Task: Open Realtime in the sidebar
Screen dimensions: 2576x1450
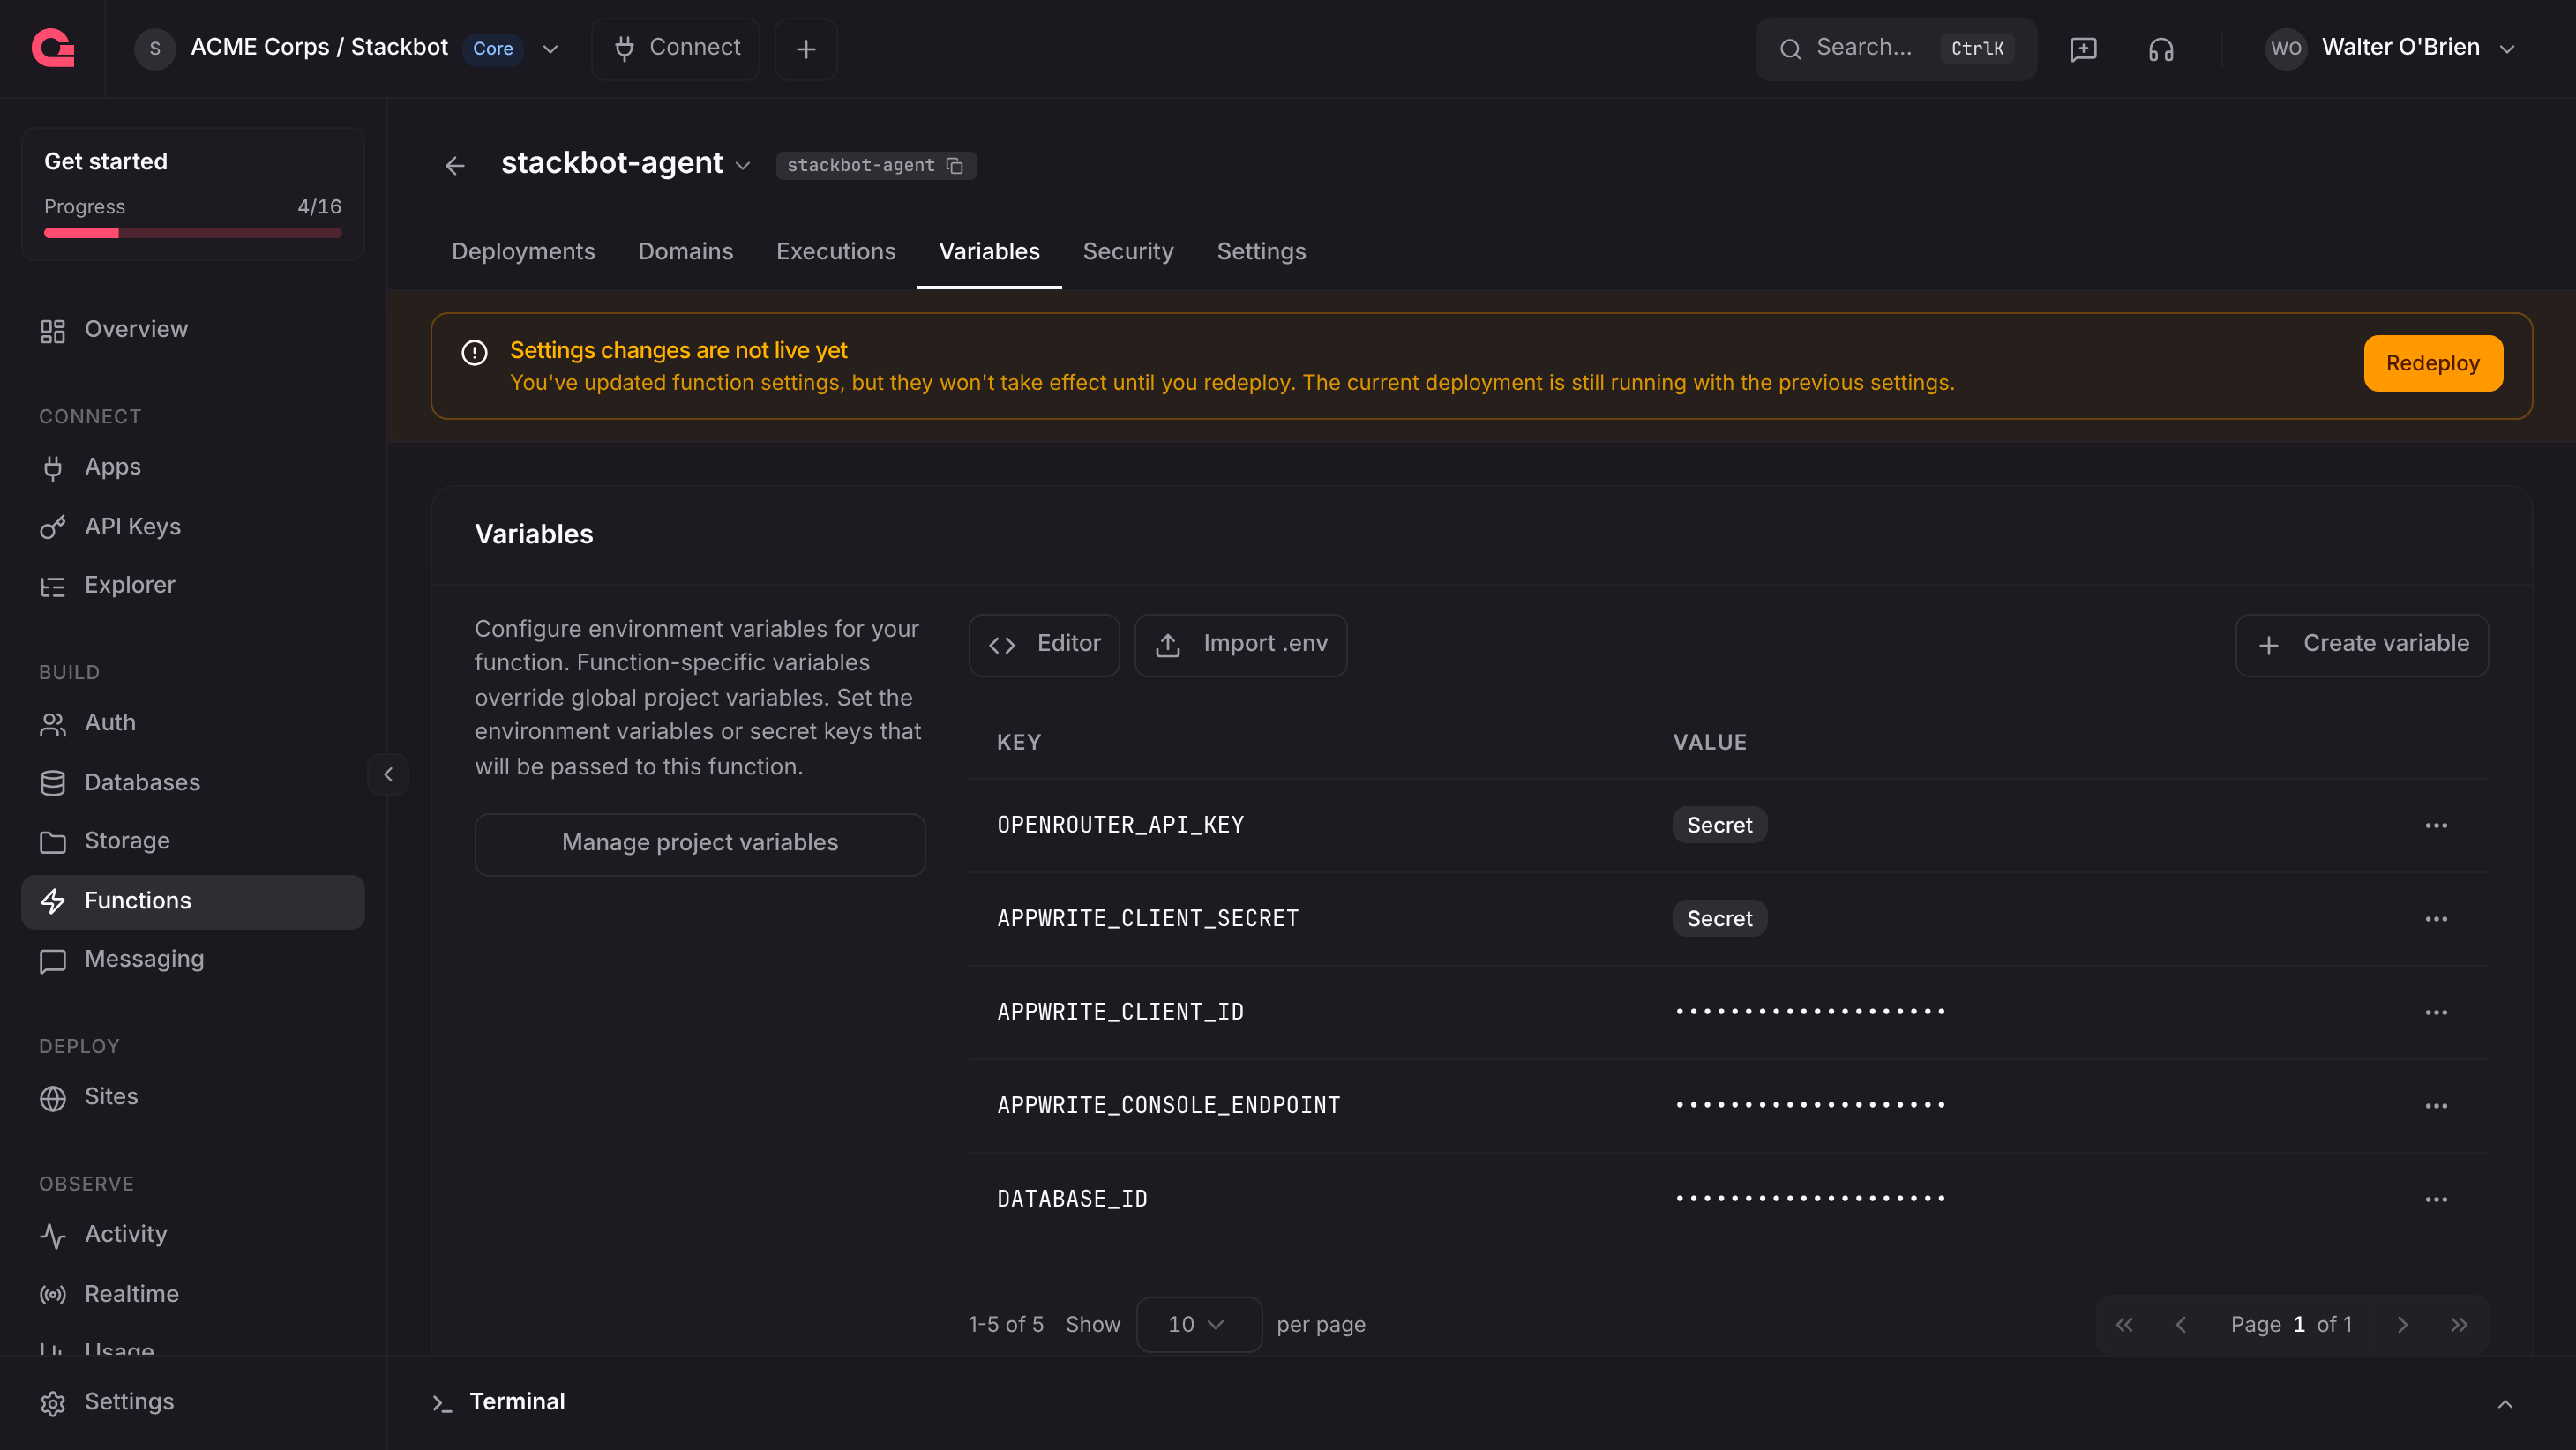Action: pyautogui.click(x=193, y=1294)
